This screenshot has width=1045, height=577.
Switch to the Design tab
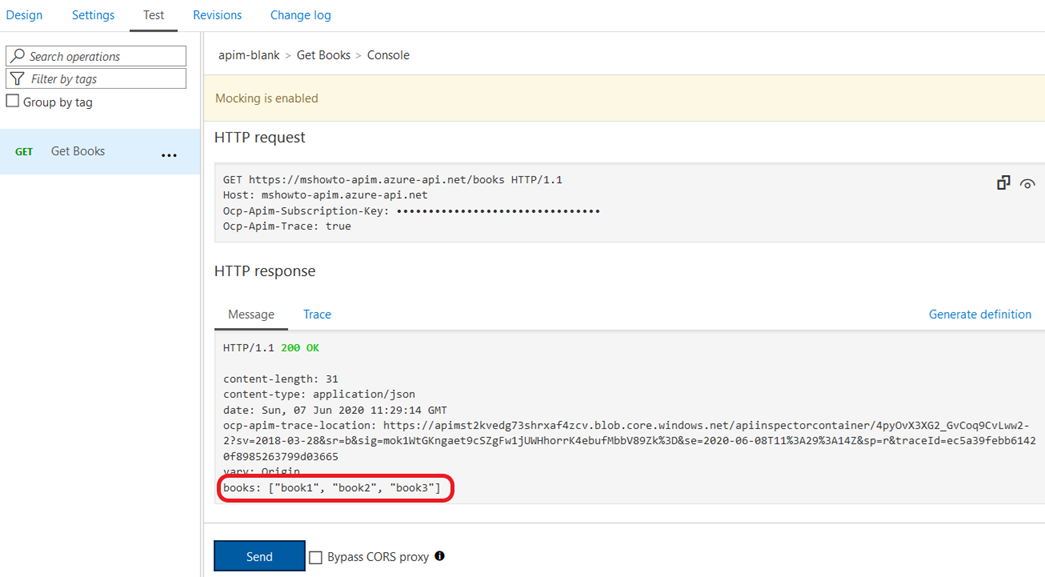click(24, 15)
